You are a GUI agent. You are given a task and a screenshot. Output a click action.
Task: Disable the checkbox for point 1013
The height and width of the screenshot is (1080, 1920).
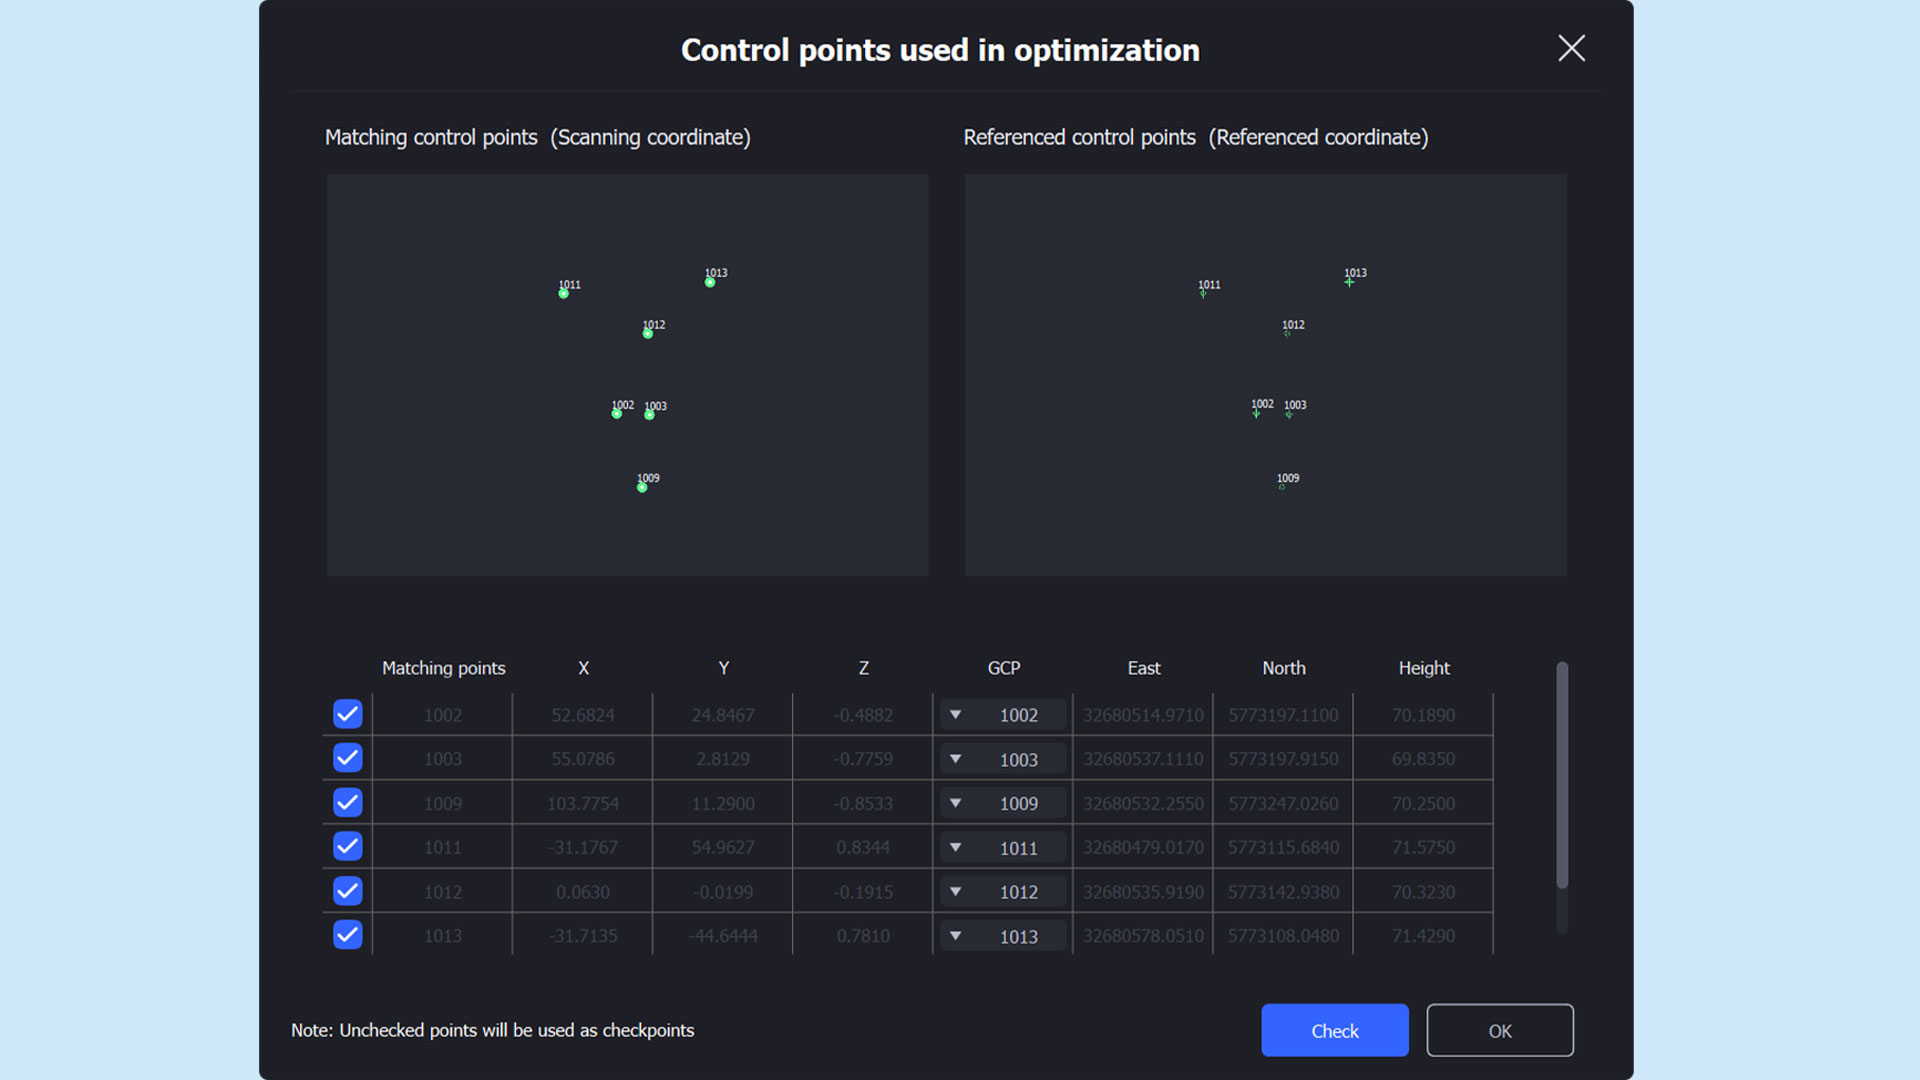point(347,935)
